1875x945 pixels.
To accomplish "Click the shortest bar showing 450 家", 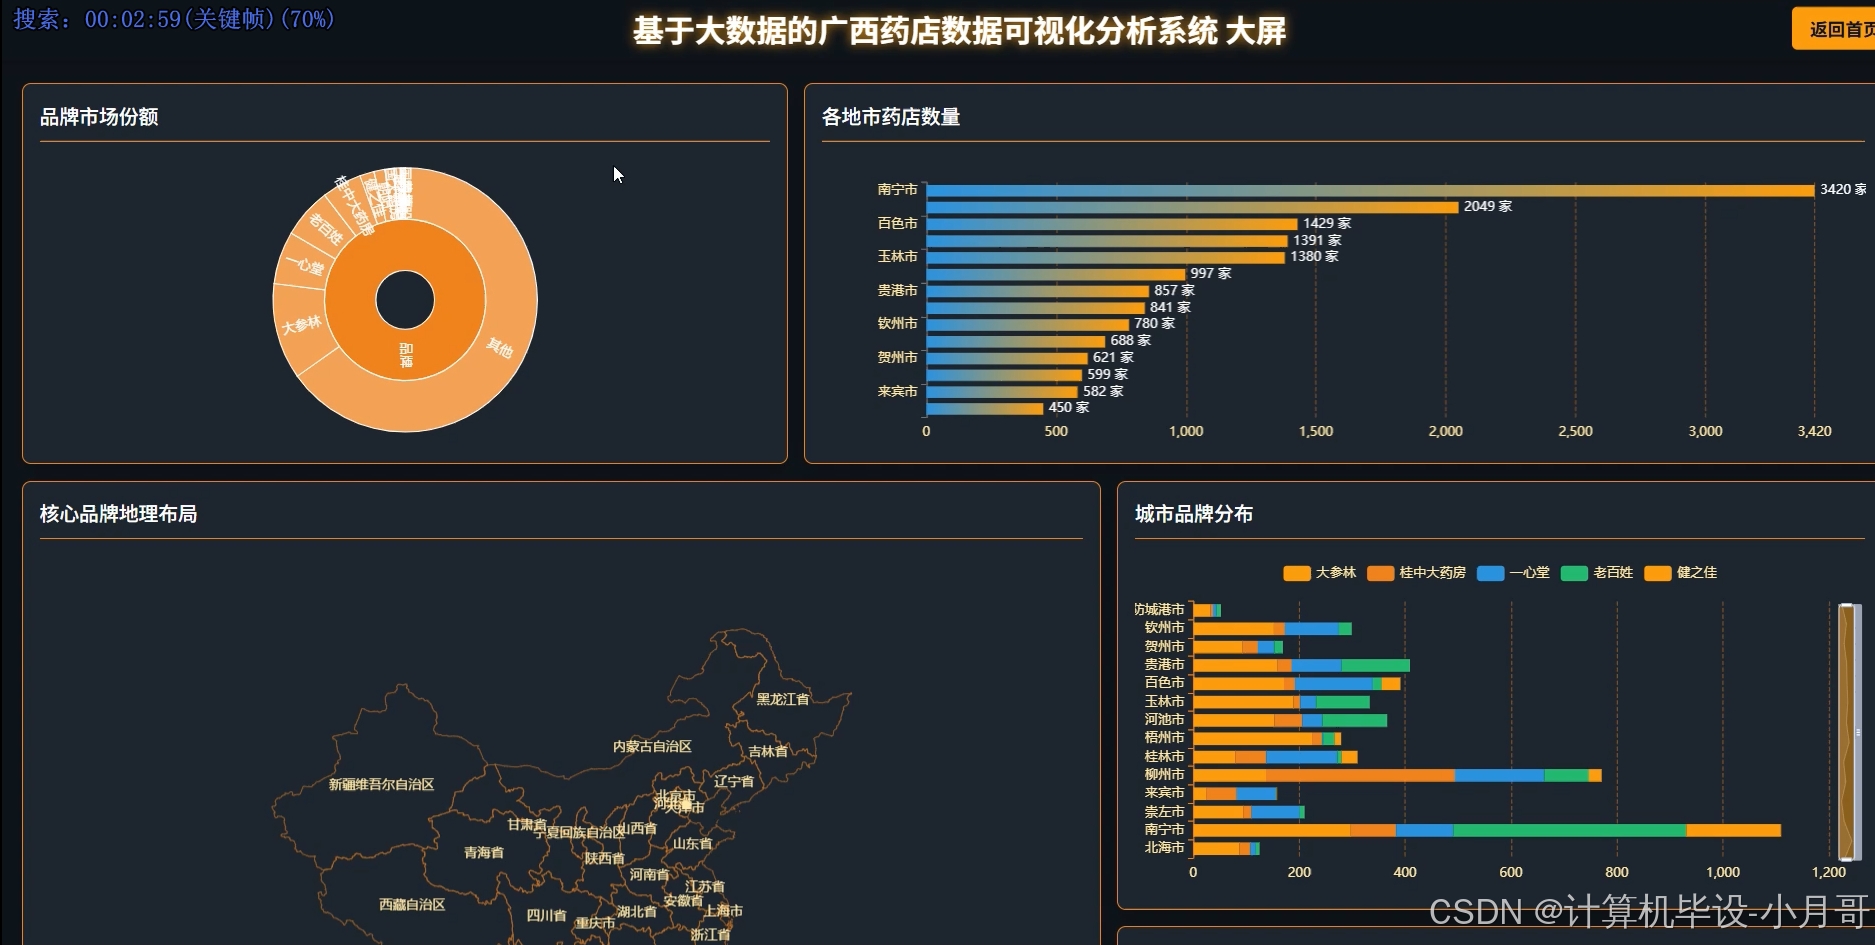I will pos(985,408).
